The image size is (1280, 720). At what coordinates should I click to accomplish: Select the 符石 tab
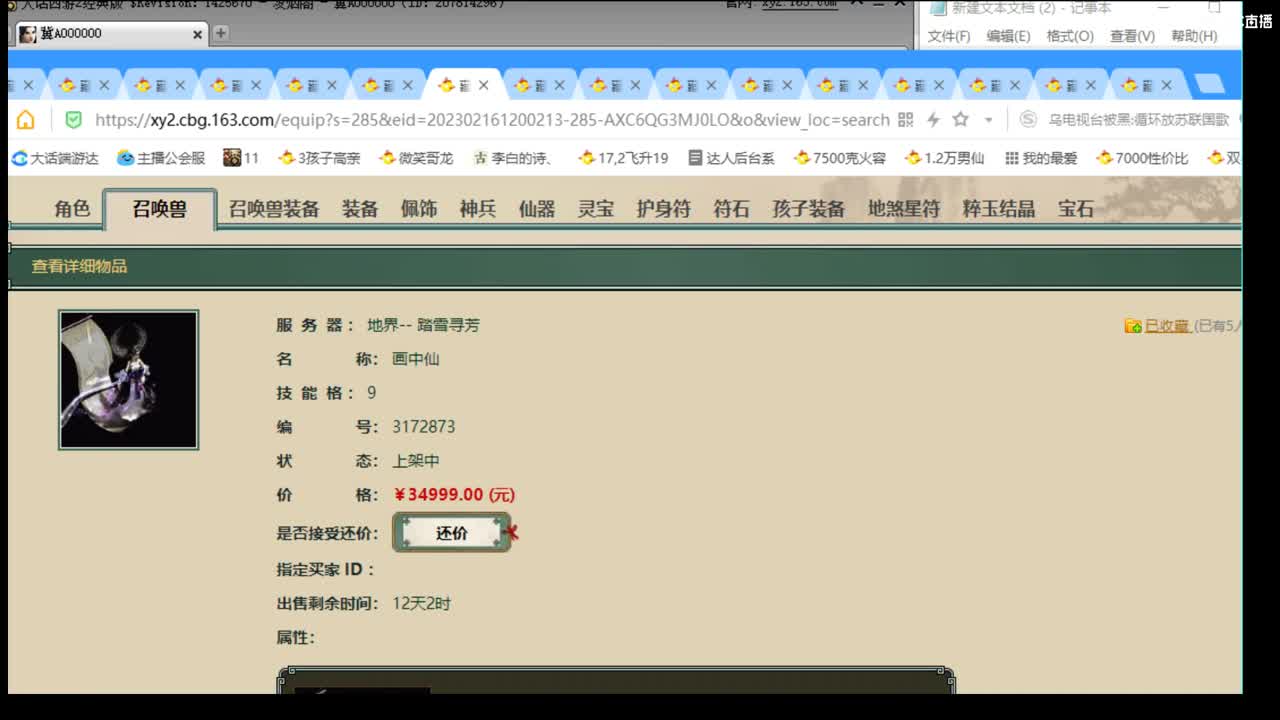731,209
